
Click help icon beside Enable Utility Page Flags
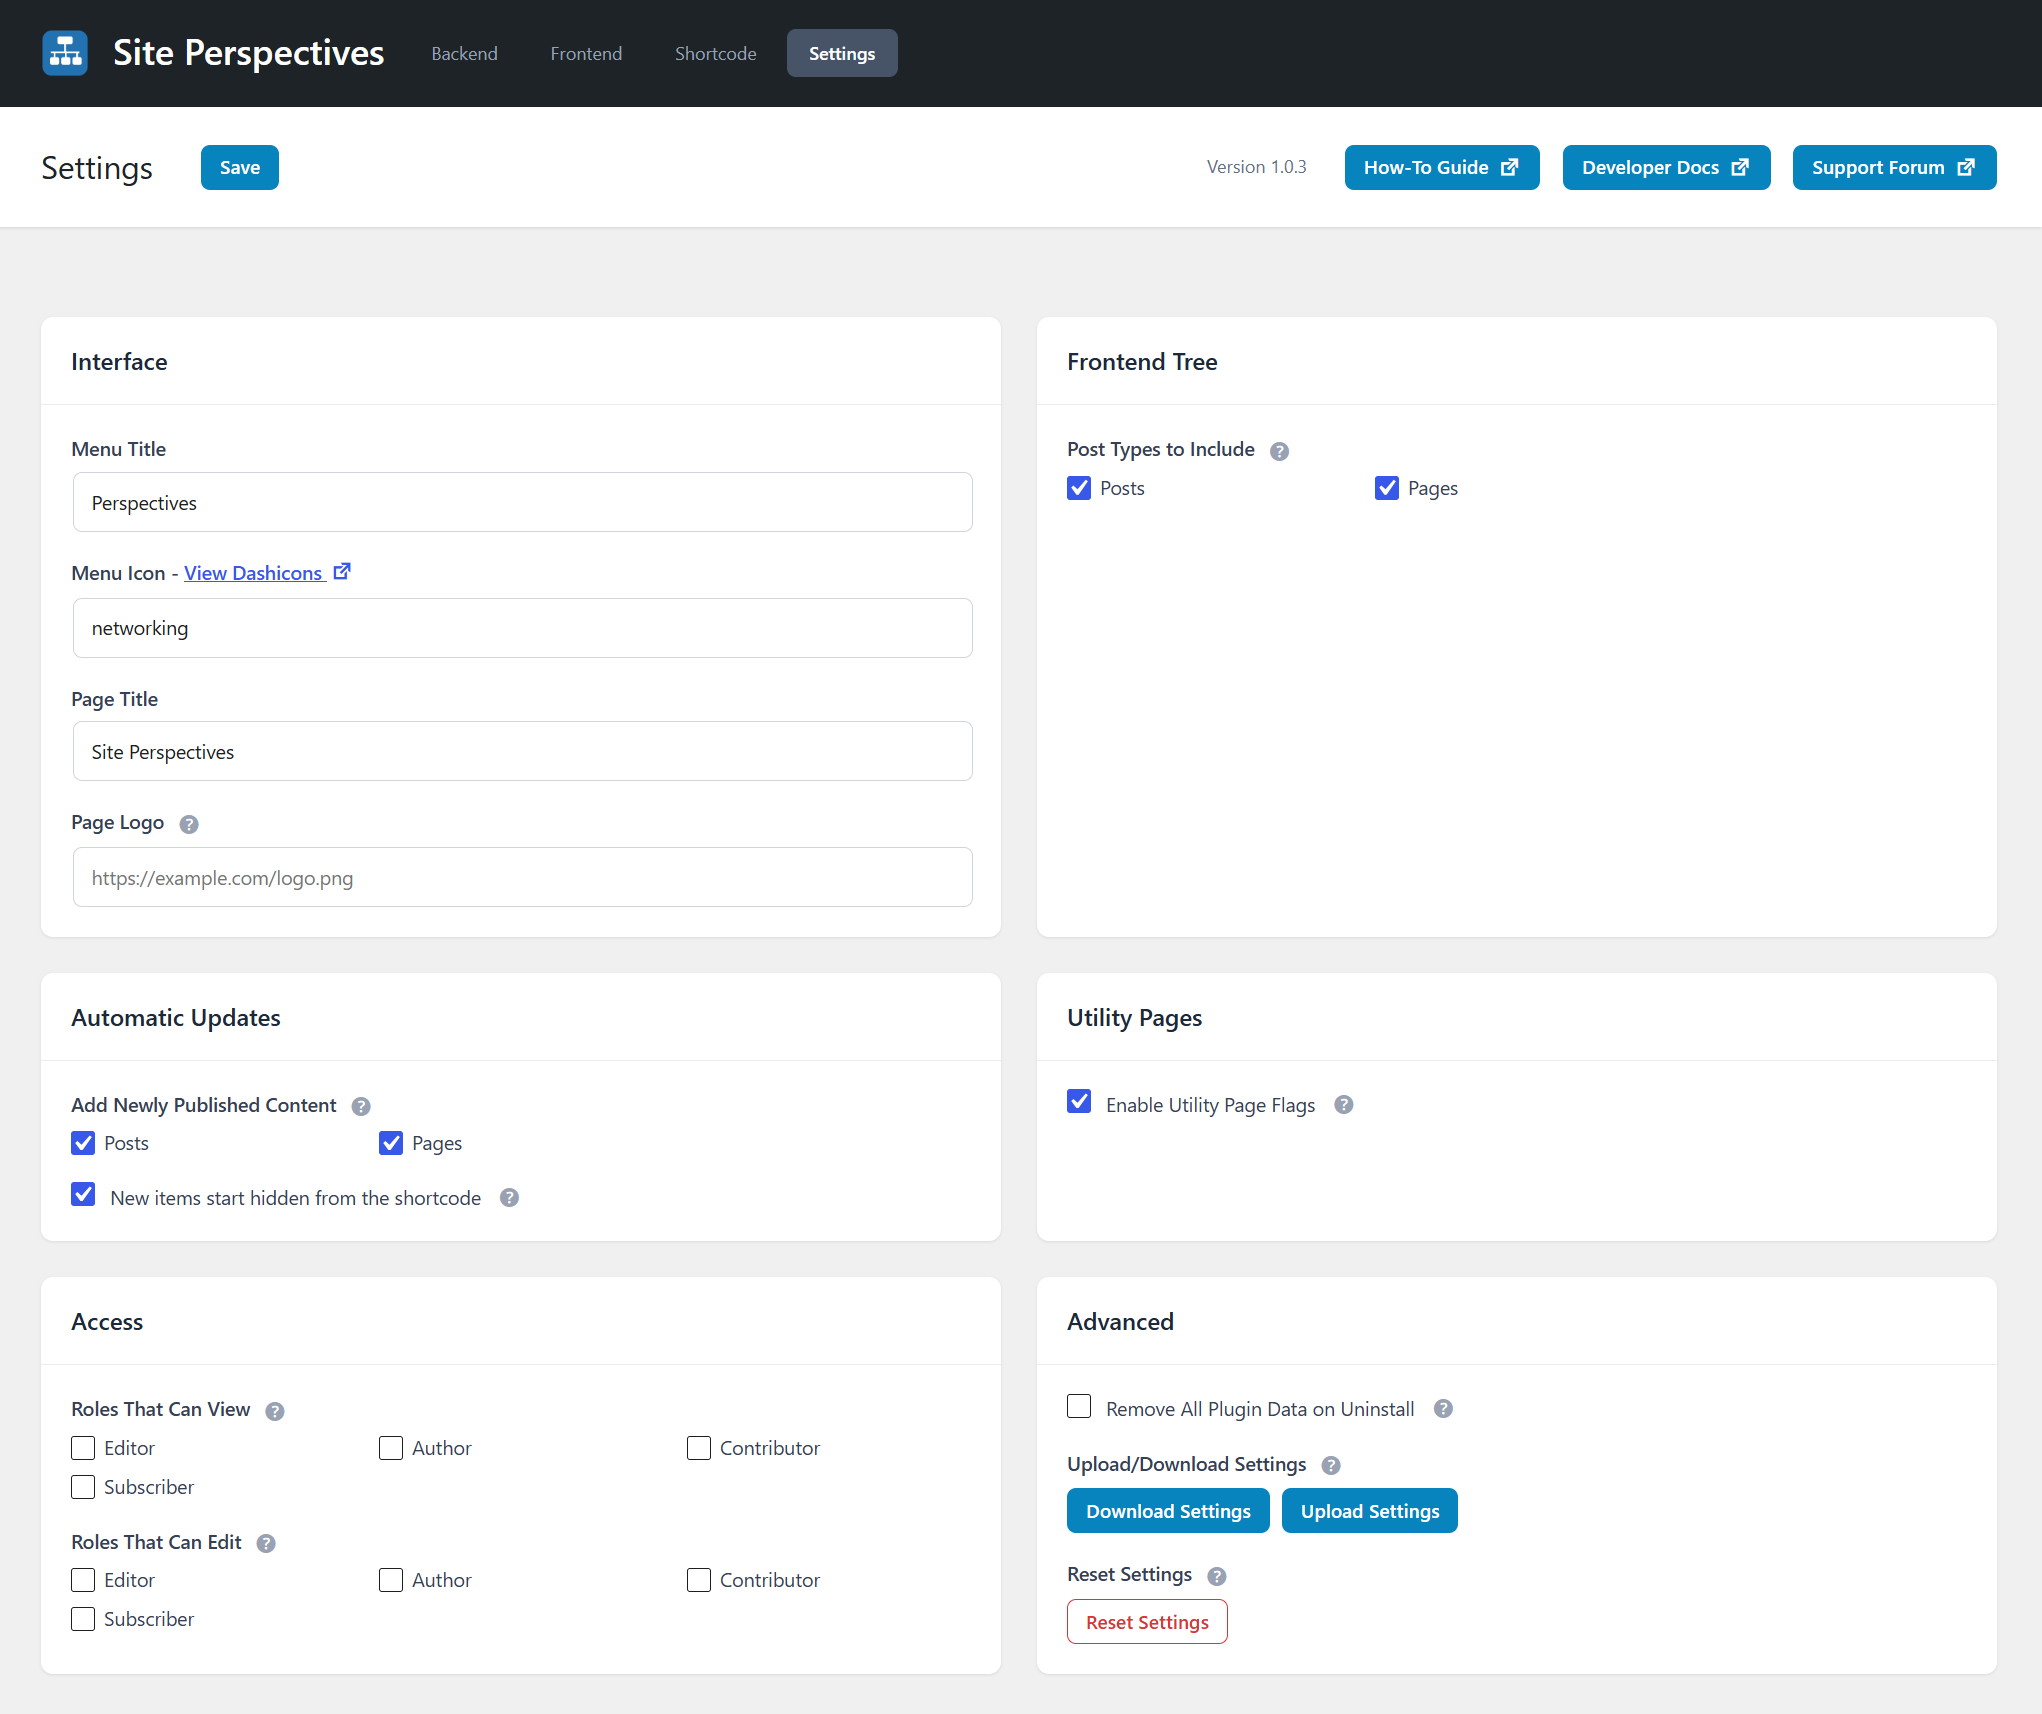coord(1344,1104)
